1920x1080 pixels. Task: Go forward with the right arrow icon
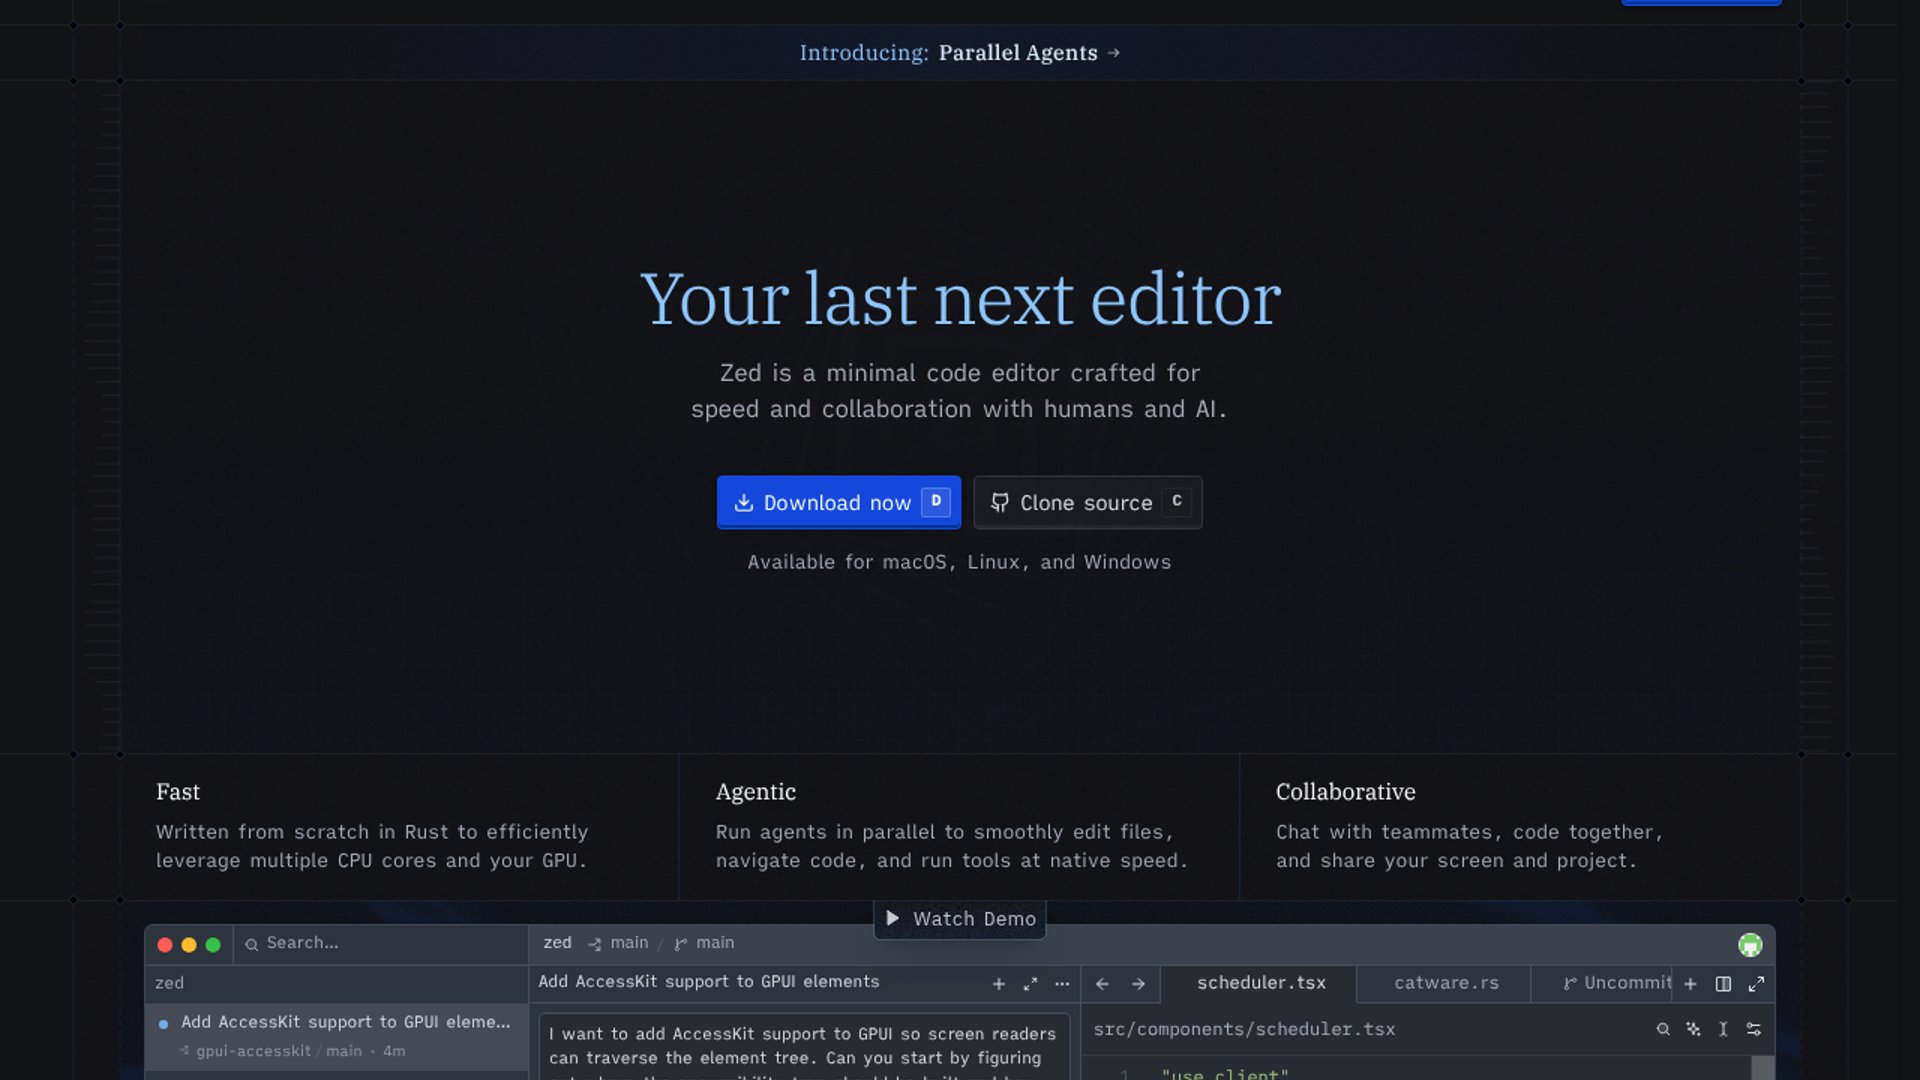point(1138,984)
